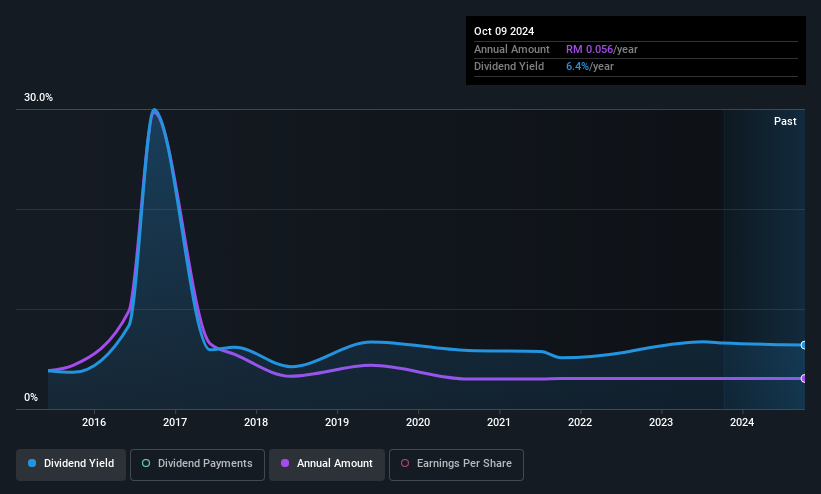Click the 2024 x-axis label
Viewport: 821px width, 494px height.
[742, 422]
